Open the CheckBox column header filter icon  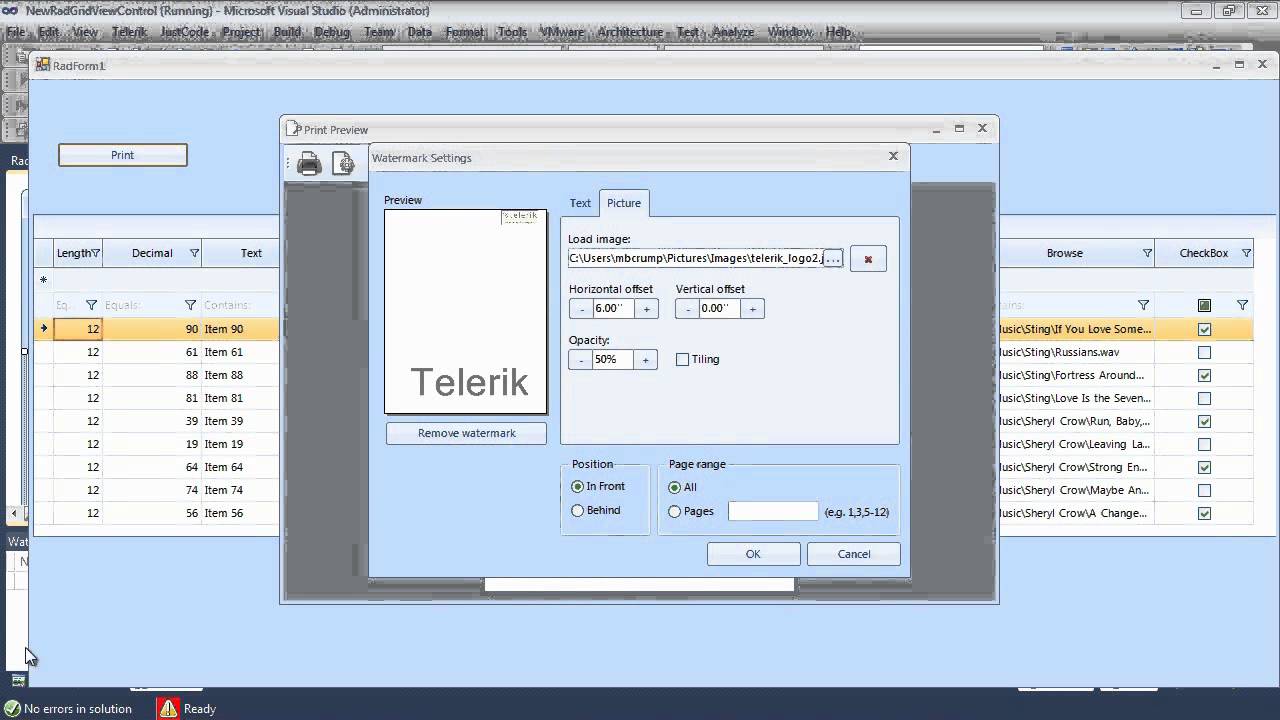1246,253
